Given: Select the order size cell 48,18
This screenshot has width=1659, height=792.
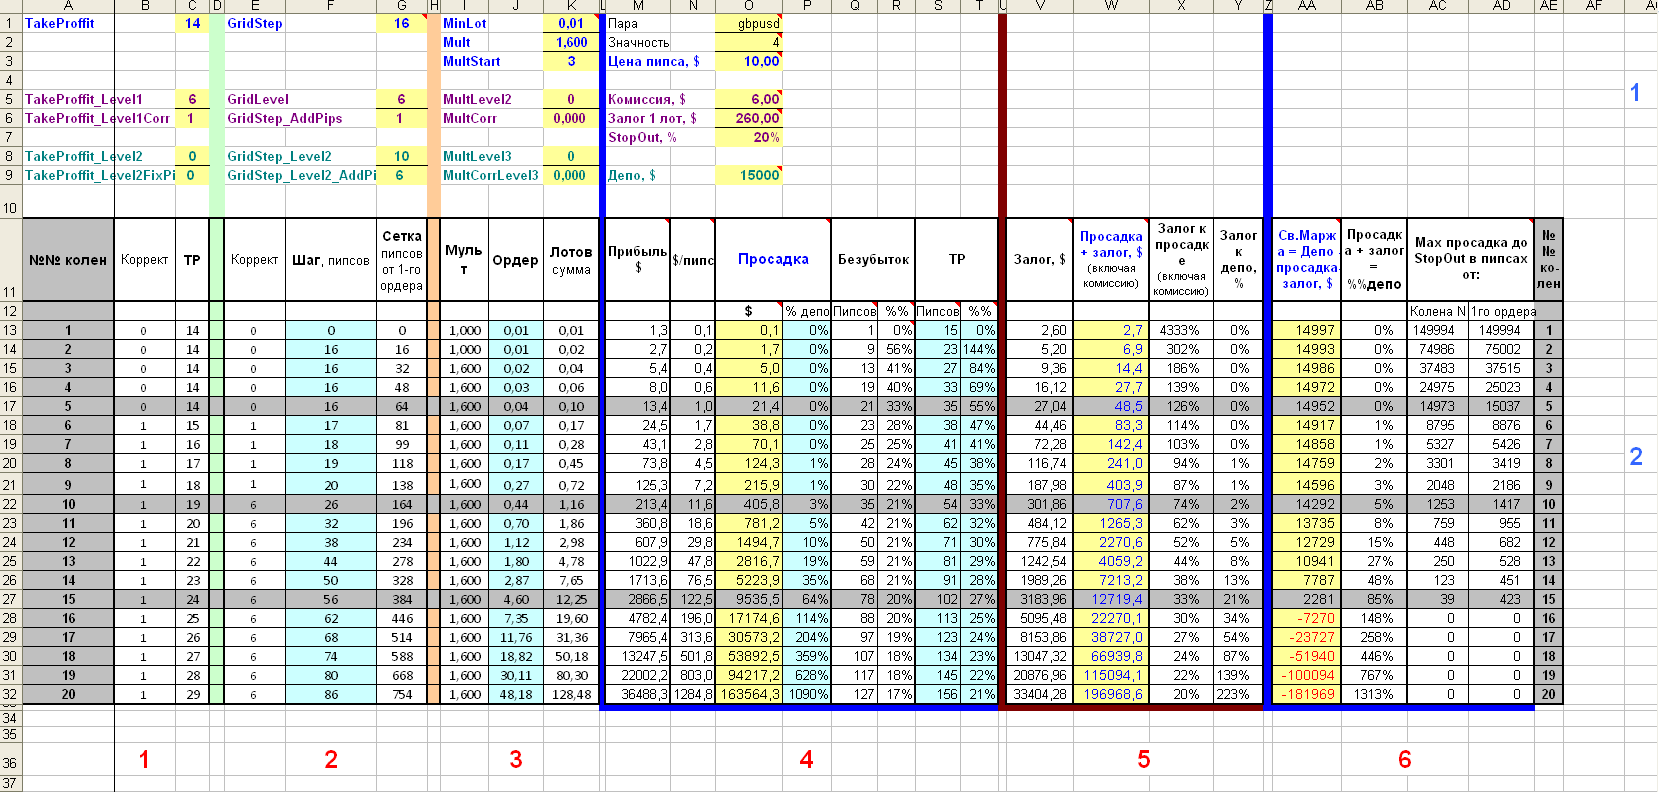Looking at the screenshot, I should click(x=516, y=694).
